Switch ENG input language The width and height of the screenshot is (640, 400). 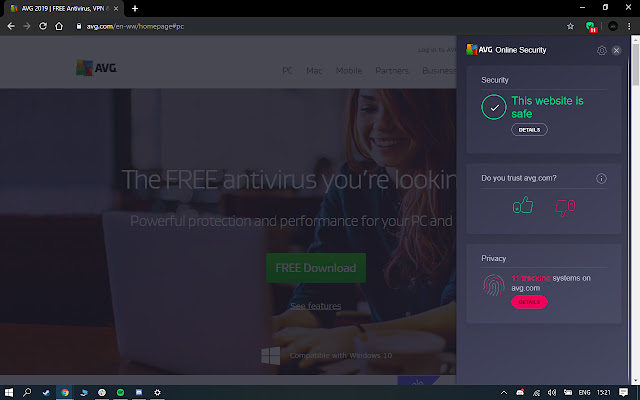click(584, 393)
